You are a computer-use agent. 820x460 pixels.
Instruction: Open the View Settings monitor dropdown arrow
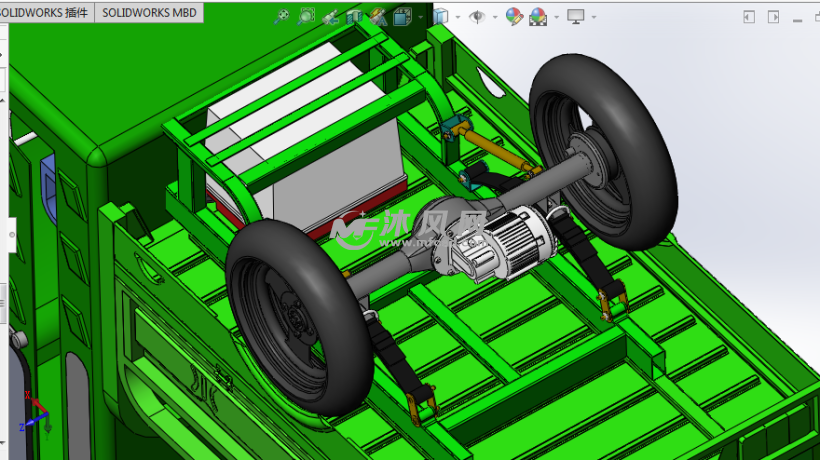tap(594, 17)
